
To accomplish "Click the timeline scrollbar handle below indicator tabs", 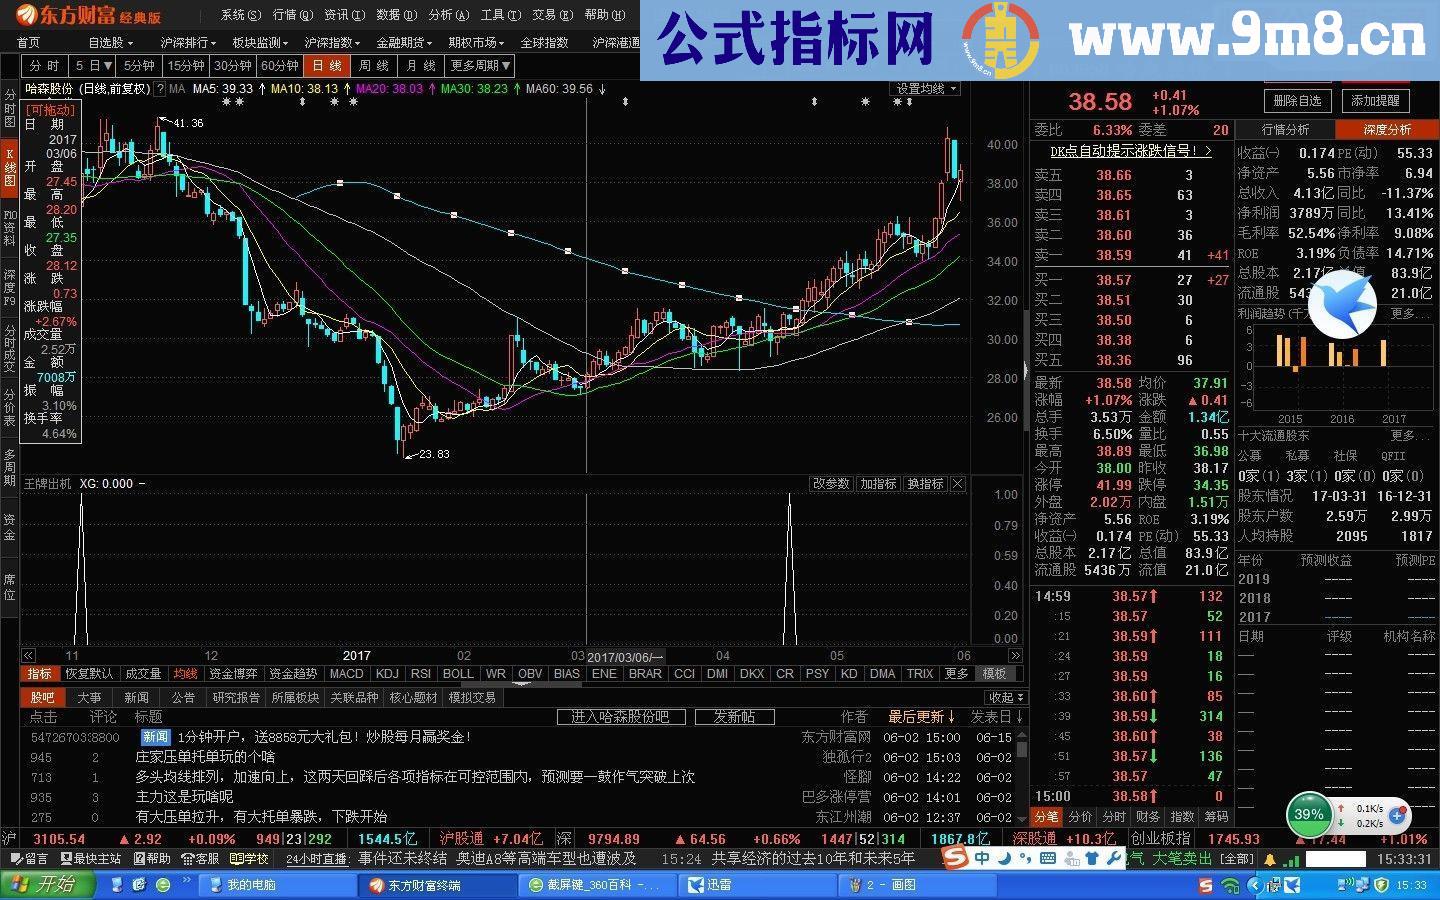I will pyautogui.click(x=522, y=685).
